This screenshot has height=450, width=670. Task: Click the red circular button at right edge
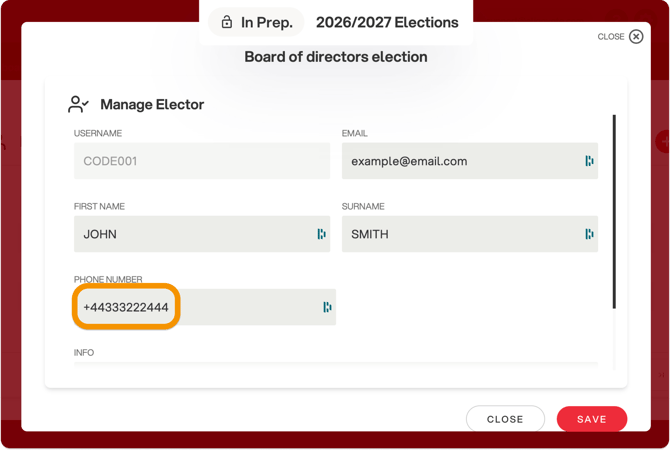(663, 141)
